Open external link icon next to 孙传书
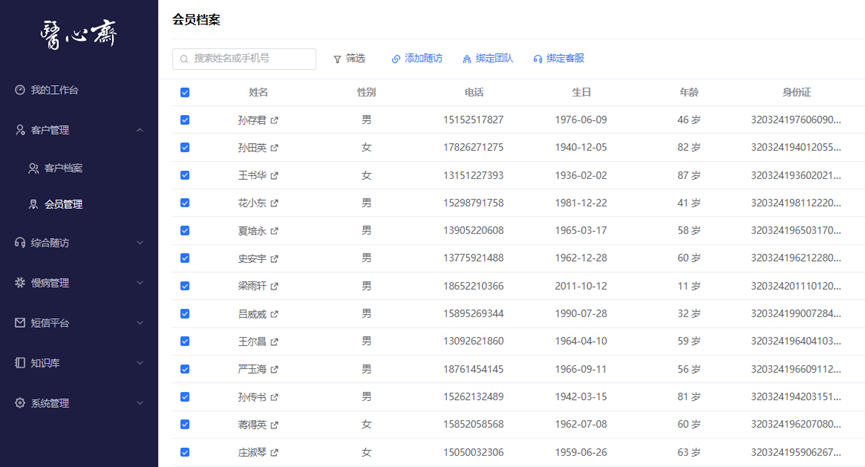Screen dimensions: 865x467 tap(274, 397)
